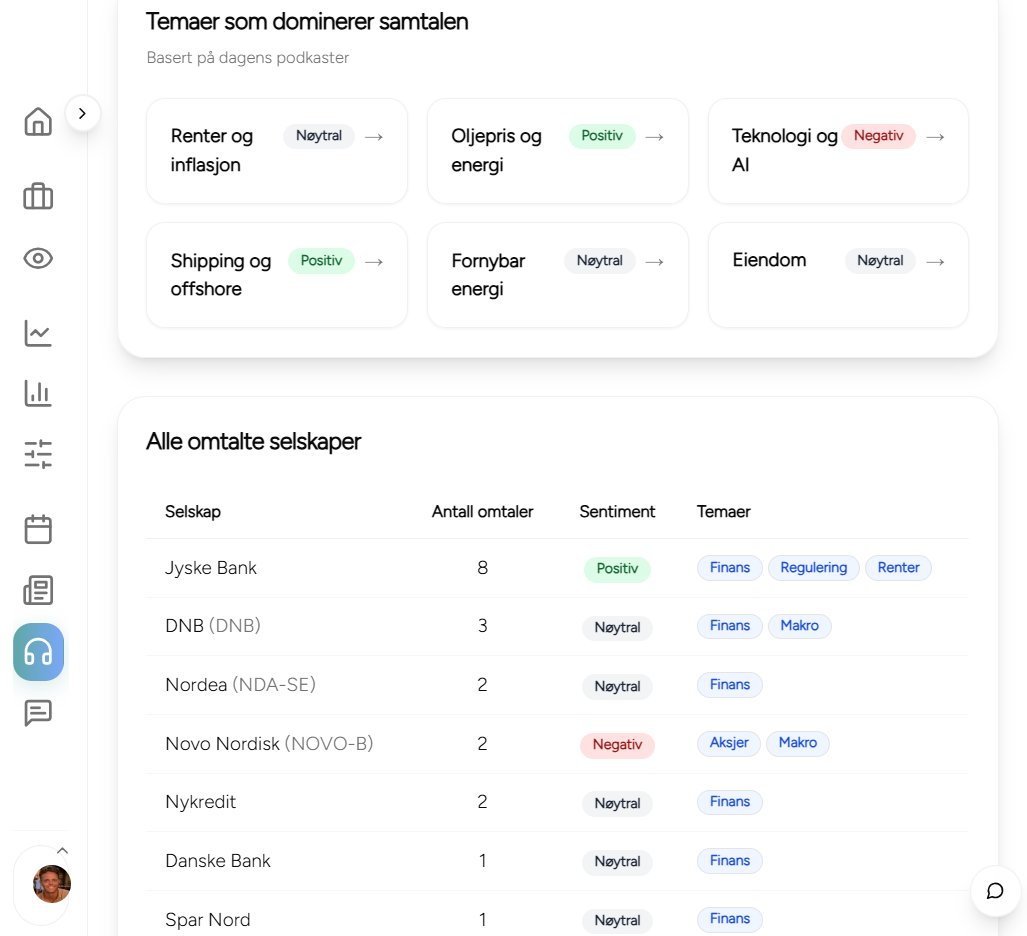Open the calendar icon in sidebar
This screenshot has width=1027, height=936.
tap(38, 529)
